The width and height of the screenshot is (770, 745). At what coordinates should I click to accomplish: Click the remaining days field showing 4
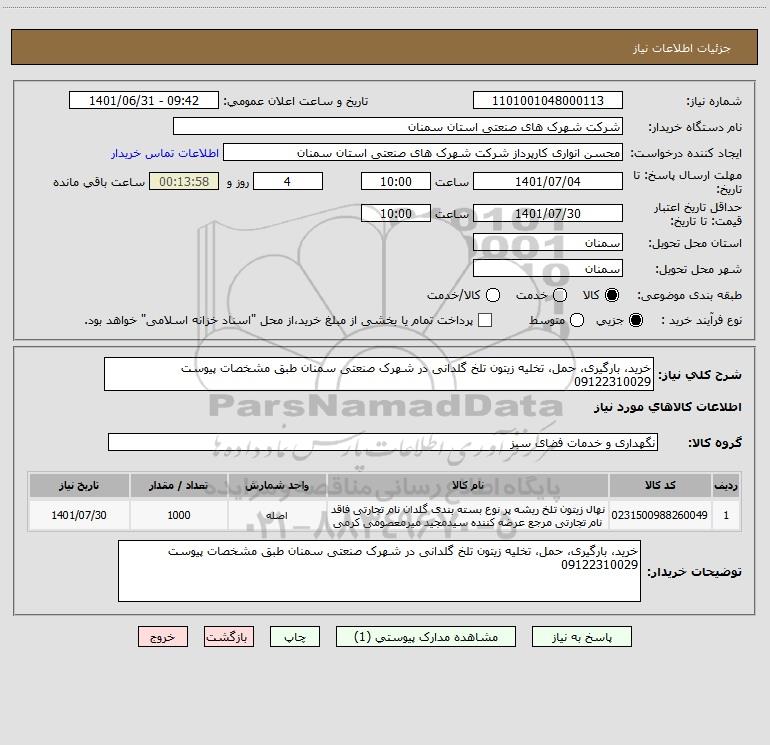[x=288, y=181]
